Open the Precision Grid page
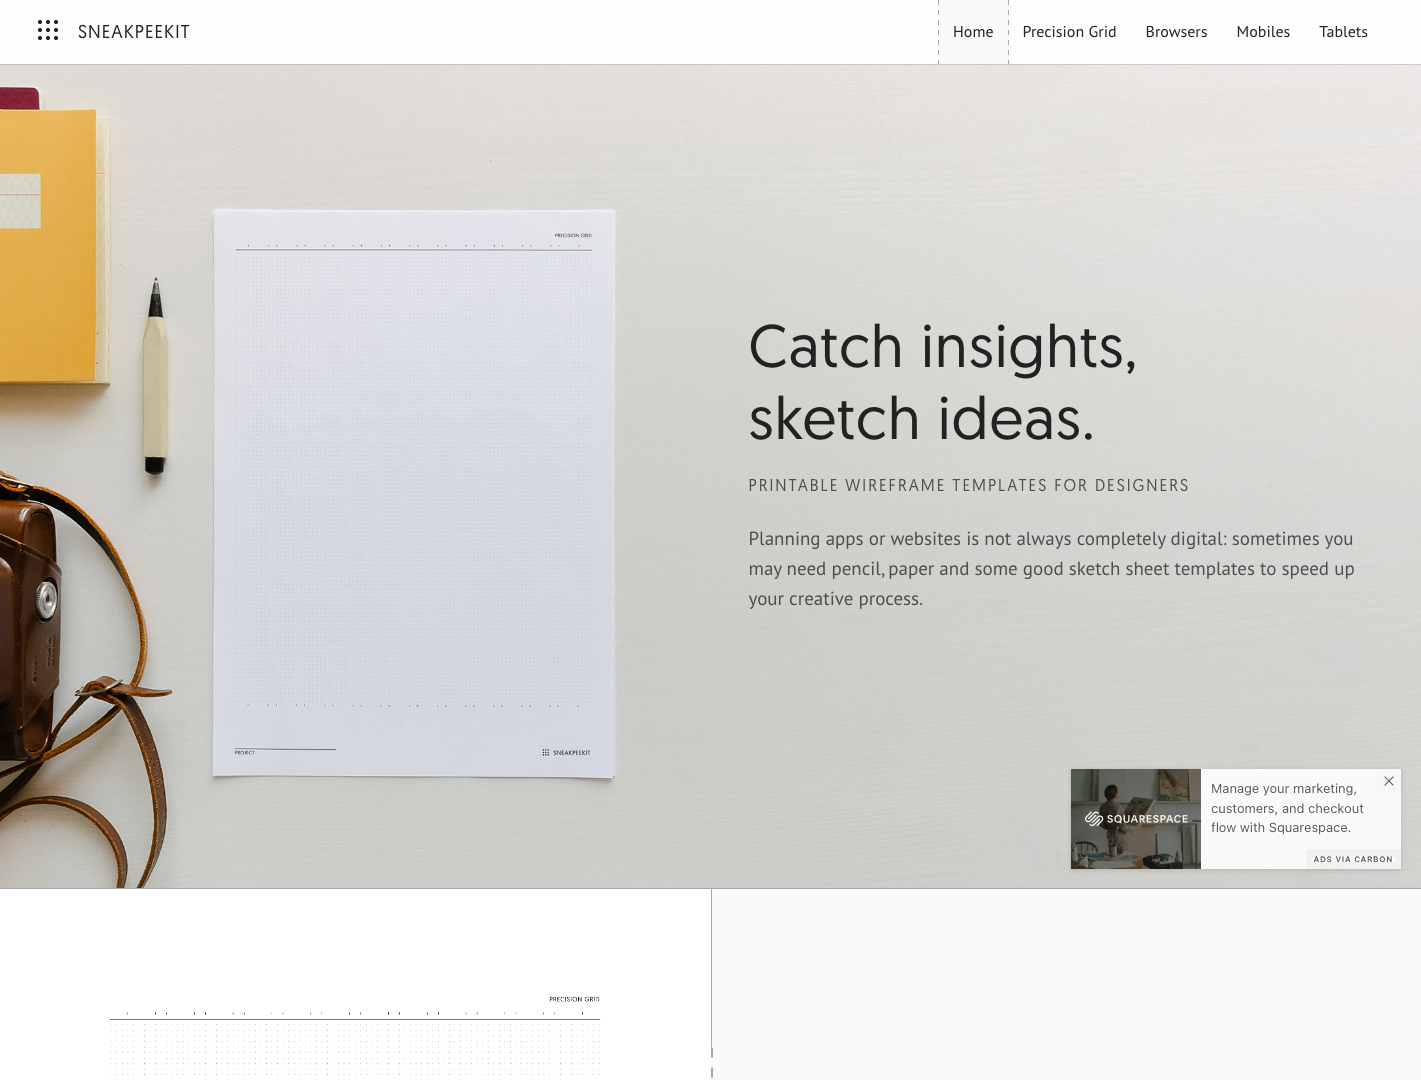 tap(1069, 31)
